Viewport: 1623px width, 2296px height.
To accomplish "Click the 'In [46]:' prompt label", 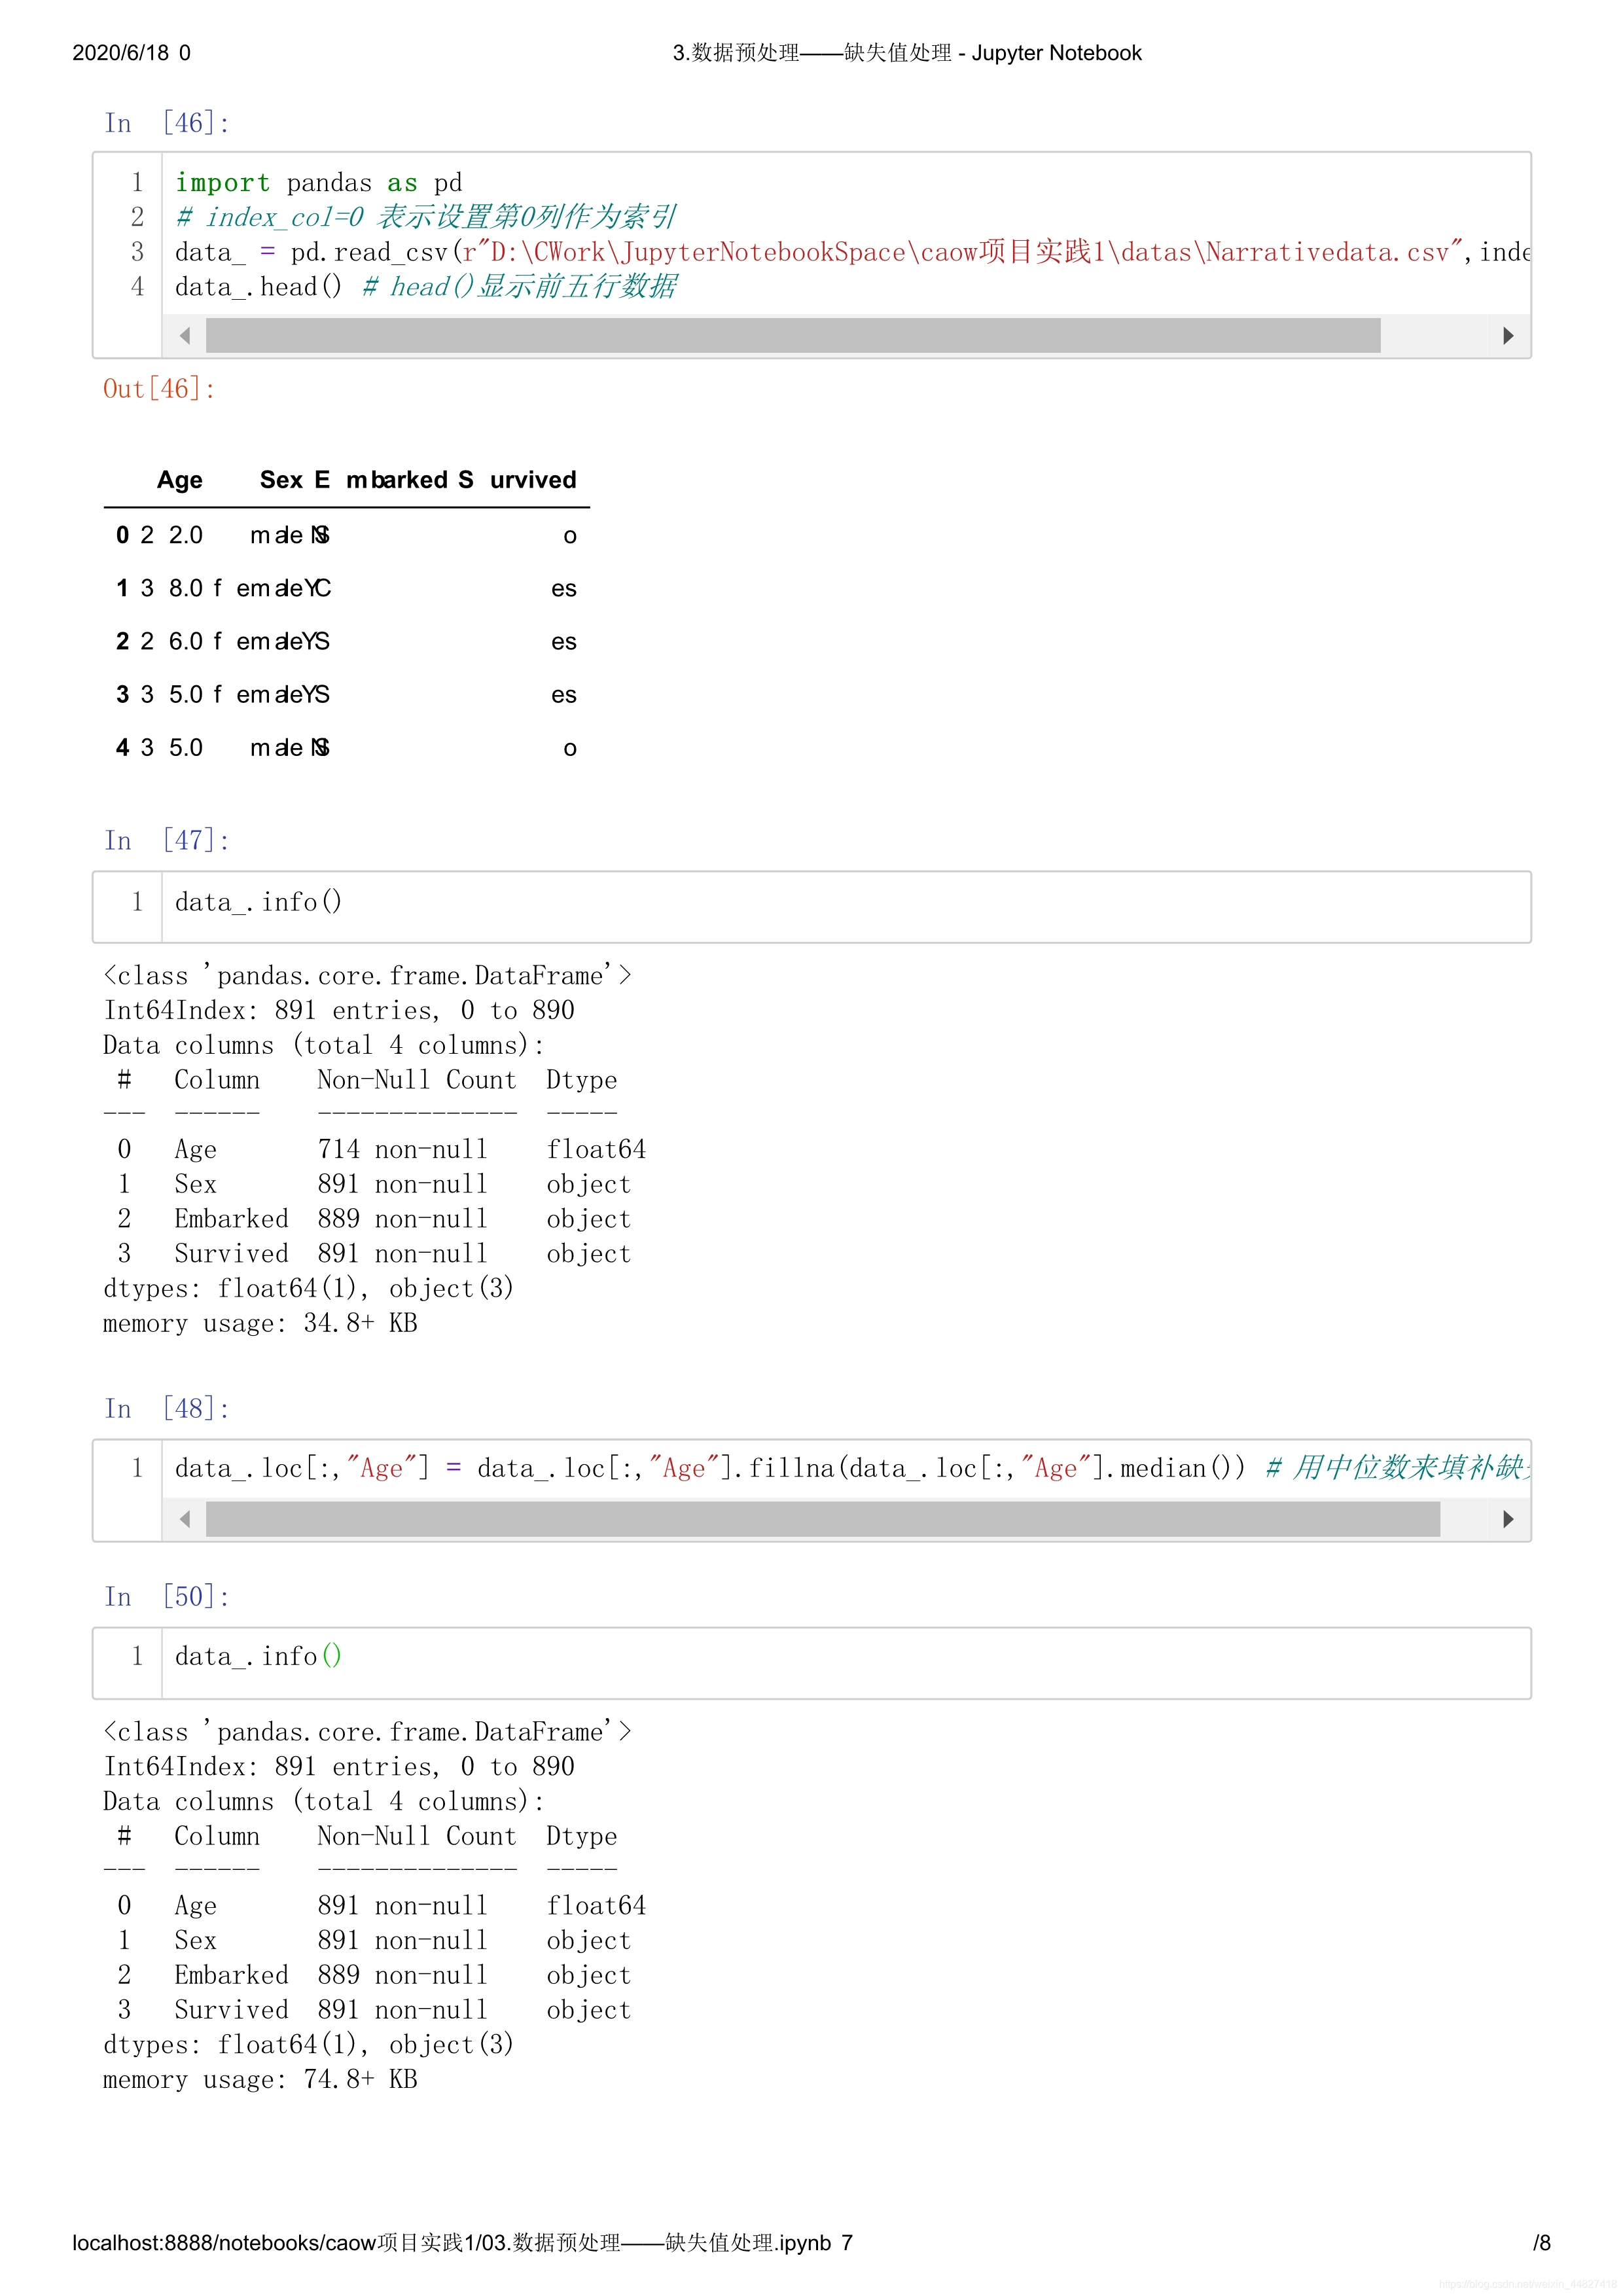I will point(167,123).
